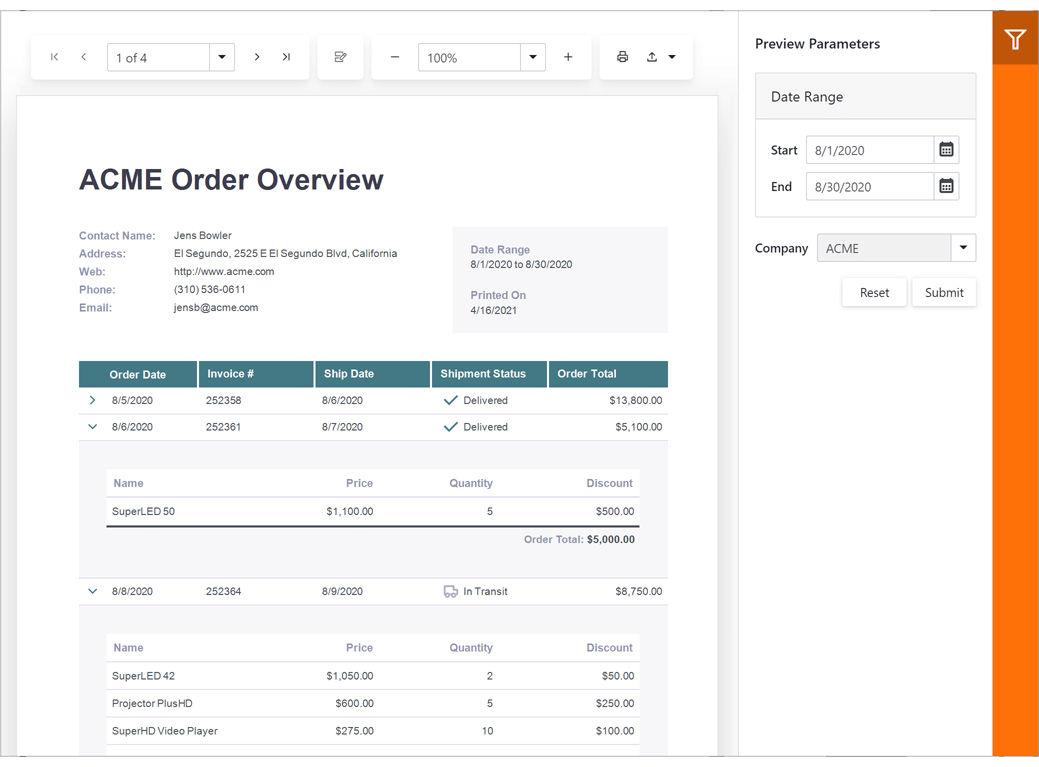The width and height of the screenshot is (1039, 767).
Task: Print the ACME Order Overview report
Action: click(x=622, y=57)
